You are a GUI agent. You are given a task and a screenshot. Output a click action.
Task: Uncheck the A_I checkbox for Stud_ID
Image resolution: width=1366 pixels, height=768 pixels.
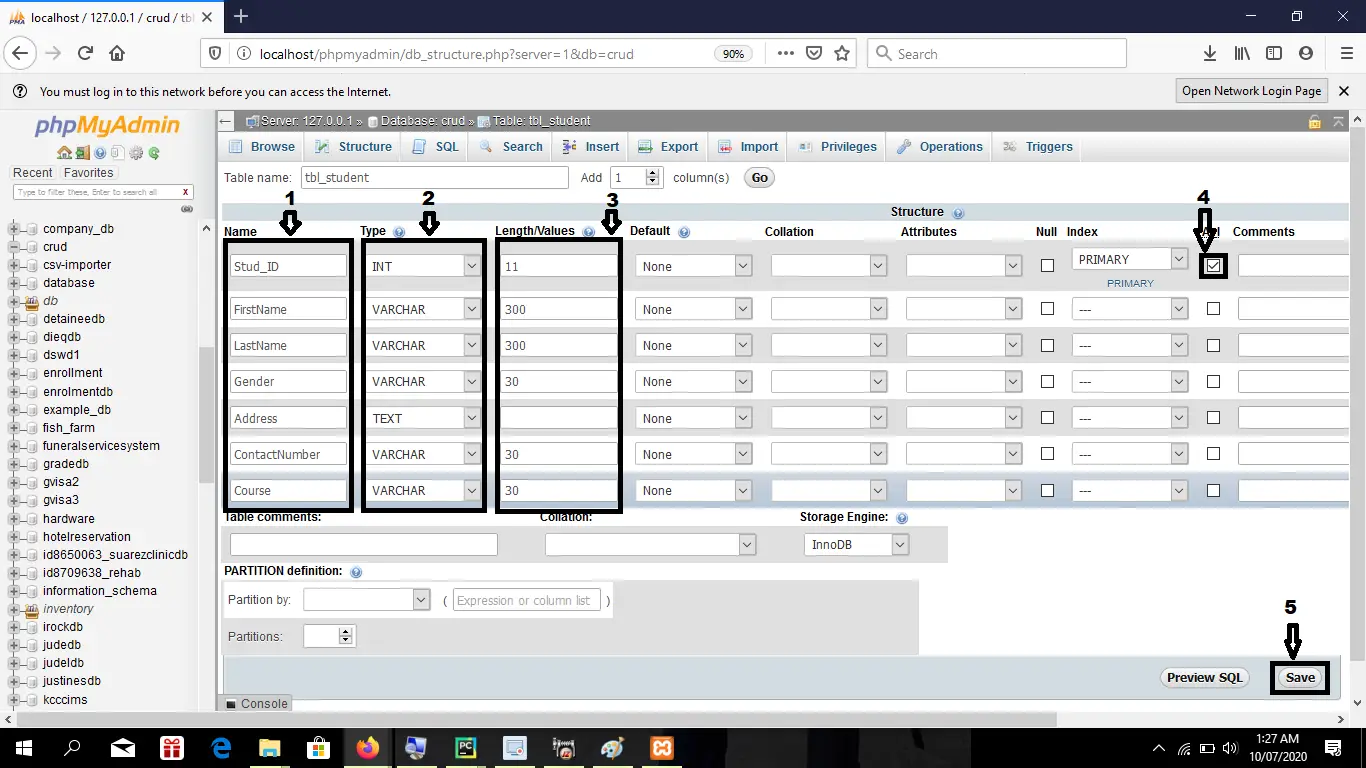click(1212, 265)
